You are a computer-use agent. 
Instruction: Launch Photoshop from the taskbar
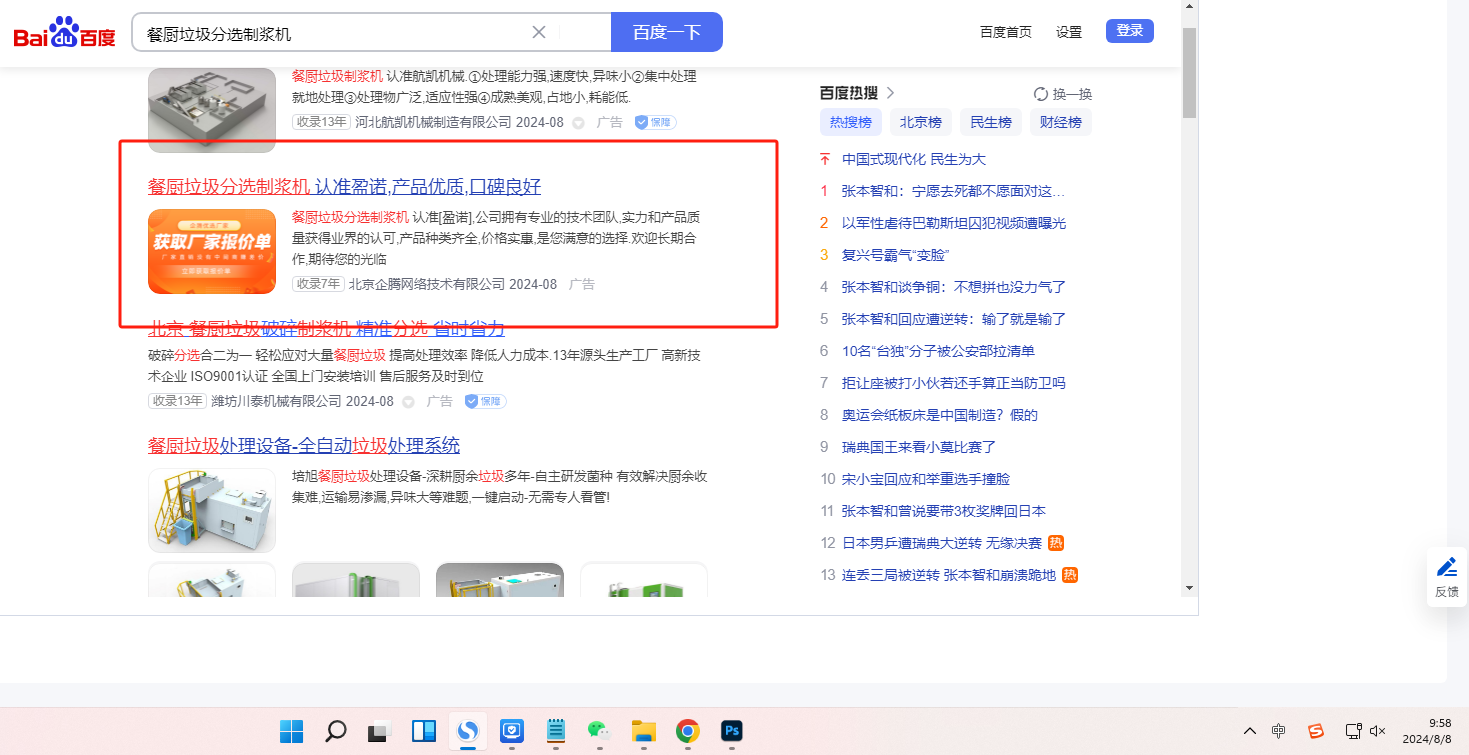pos(732,732)
